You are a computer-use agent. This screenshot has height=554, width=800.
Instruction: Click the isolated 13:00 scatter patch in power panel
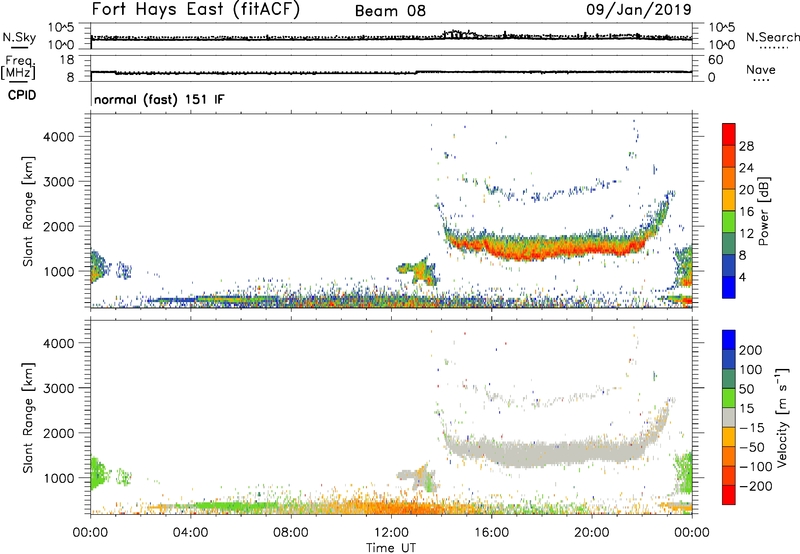(x=418, y=270)
